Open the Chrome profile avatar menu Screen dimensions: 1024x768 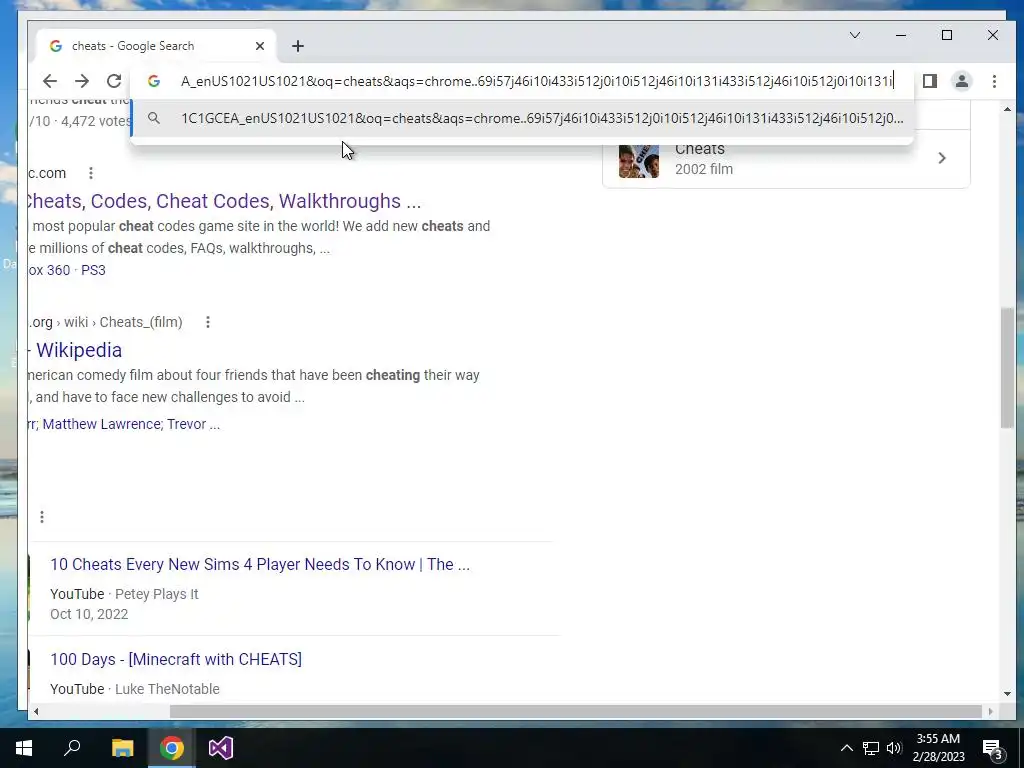[962, 81]
